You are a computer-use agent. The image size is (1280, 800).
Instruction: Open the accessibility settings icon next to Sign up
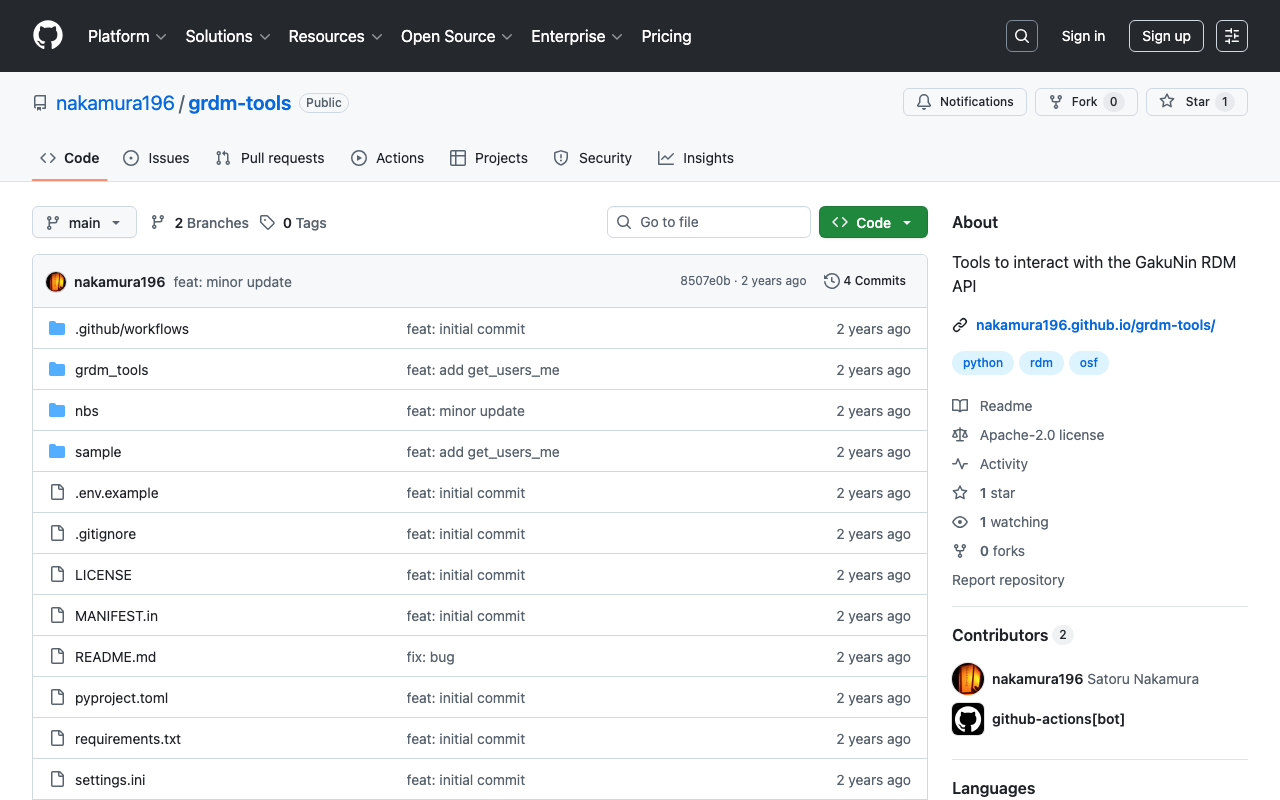coord(1231,36)
